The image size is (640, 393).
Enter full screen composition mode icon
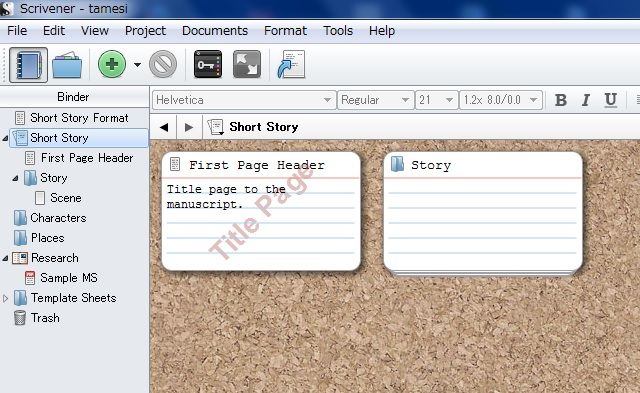247,64
